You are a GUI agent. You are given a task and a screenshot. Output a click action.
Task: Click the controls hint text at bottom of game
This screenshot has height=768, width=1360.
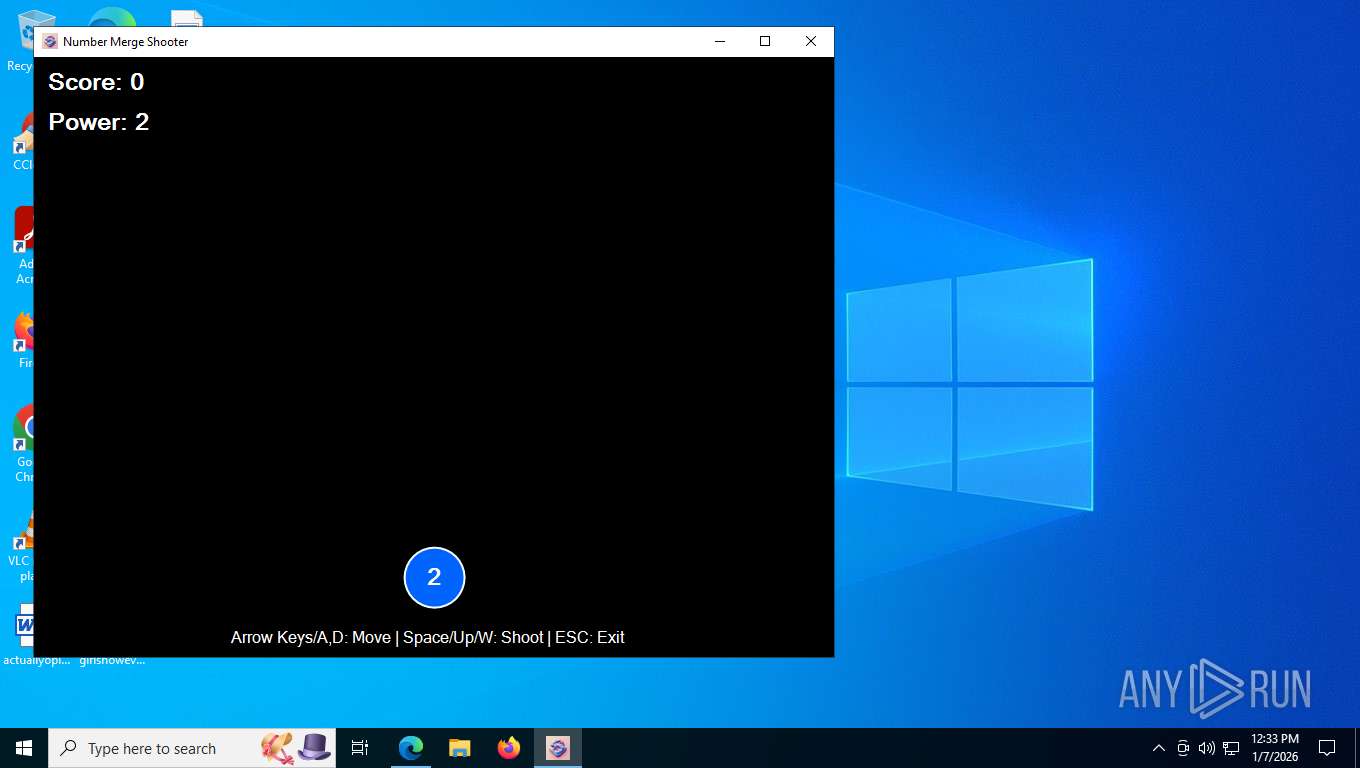428,637
